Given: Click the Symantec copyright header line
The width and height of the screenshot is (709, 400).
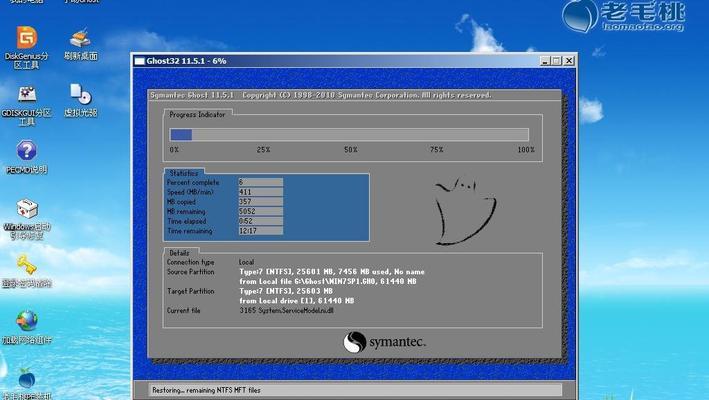Looking at the screenshot, I should pos(321,95).
